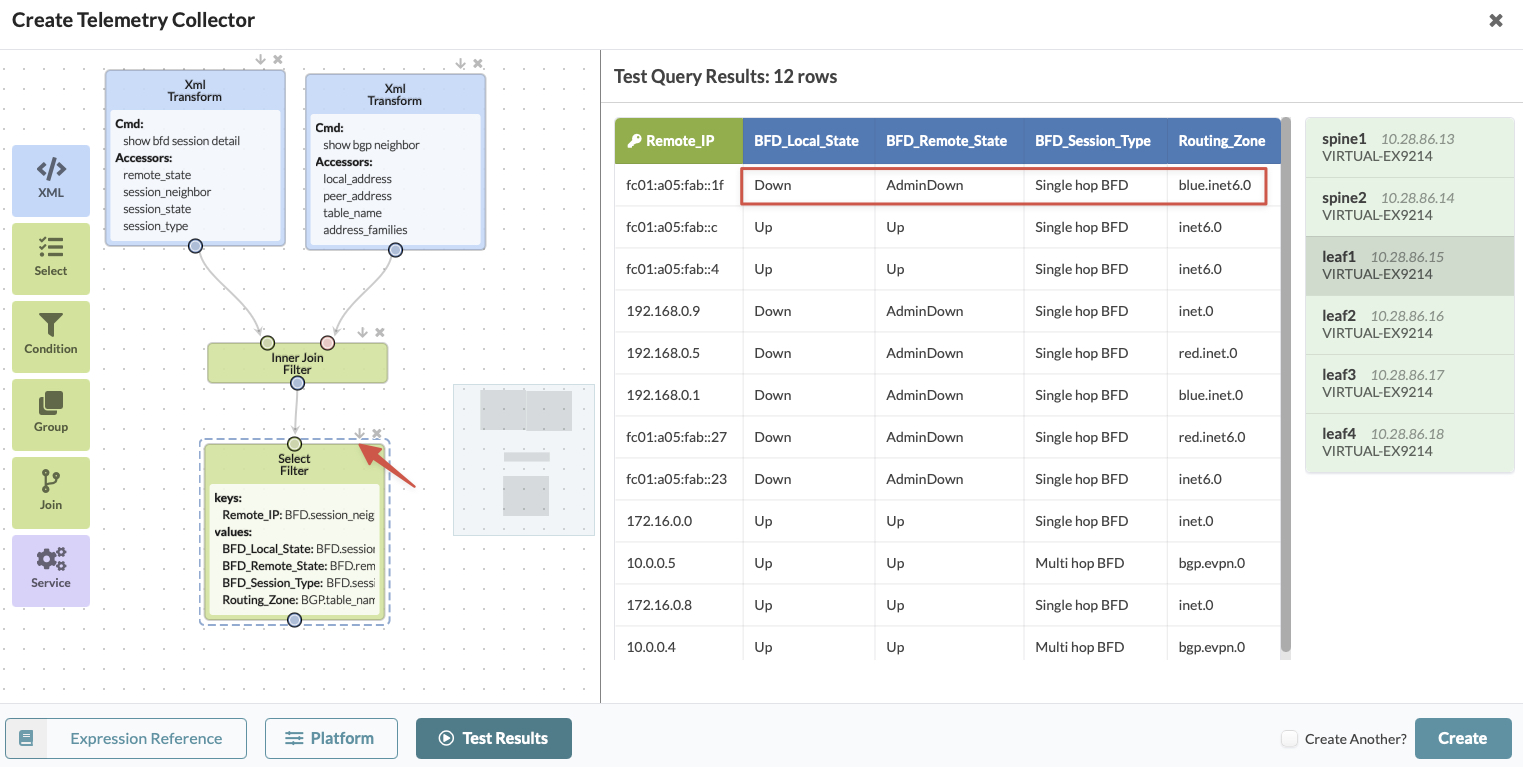Run Test Results
Screen dimensions: 1523x767
click(x=494, y=738)
